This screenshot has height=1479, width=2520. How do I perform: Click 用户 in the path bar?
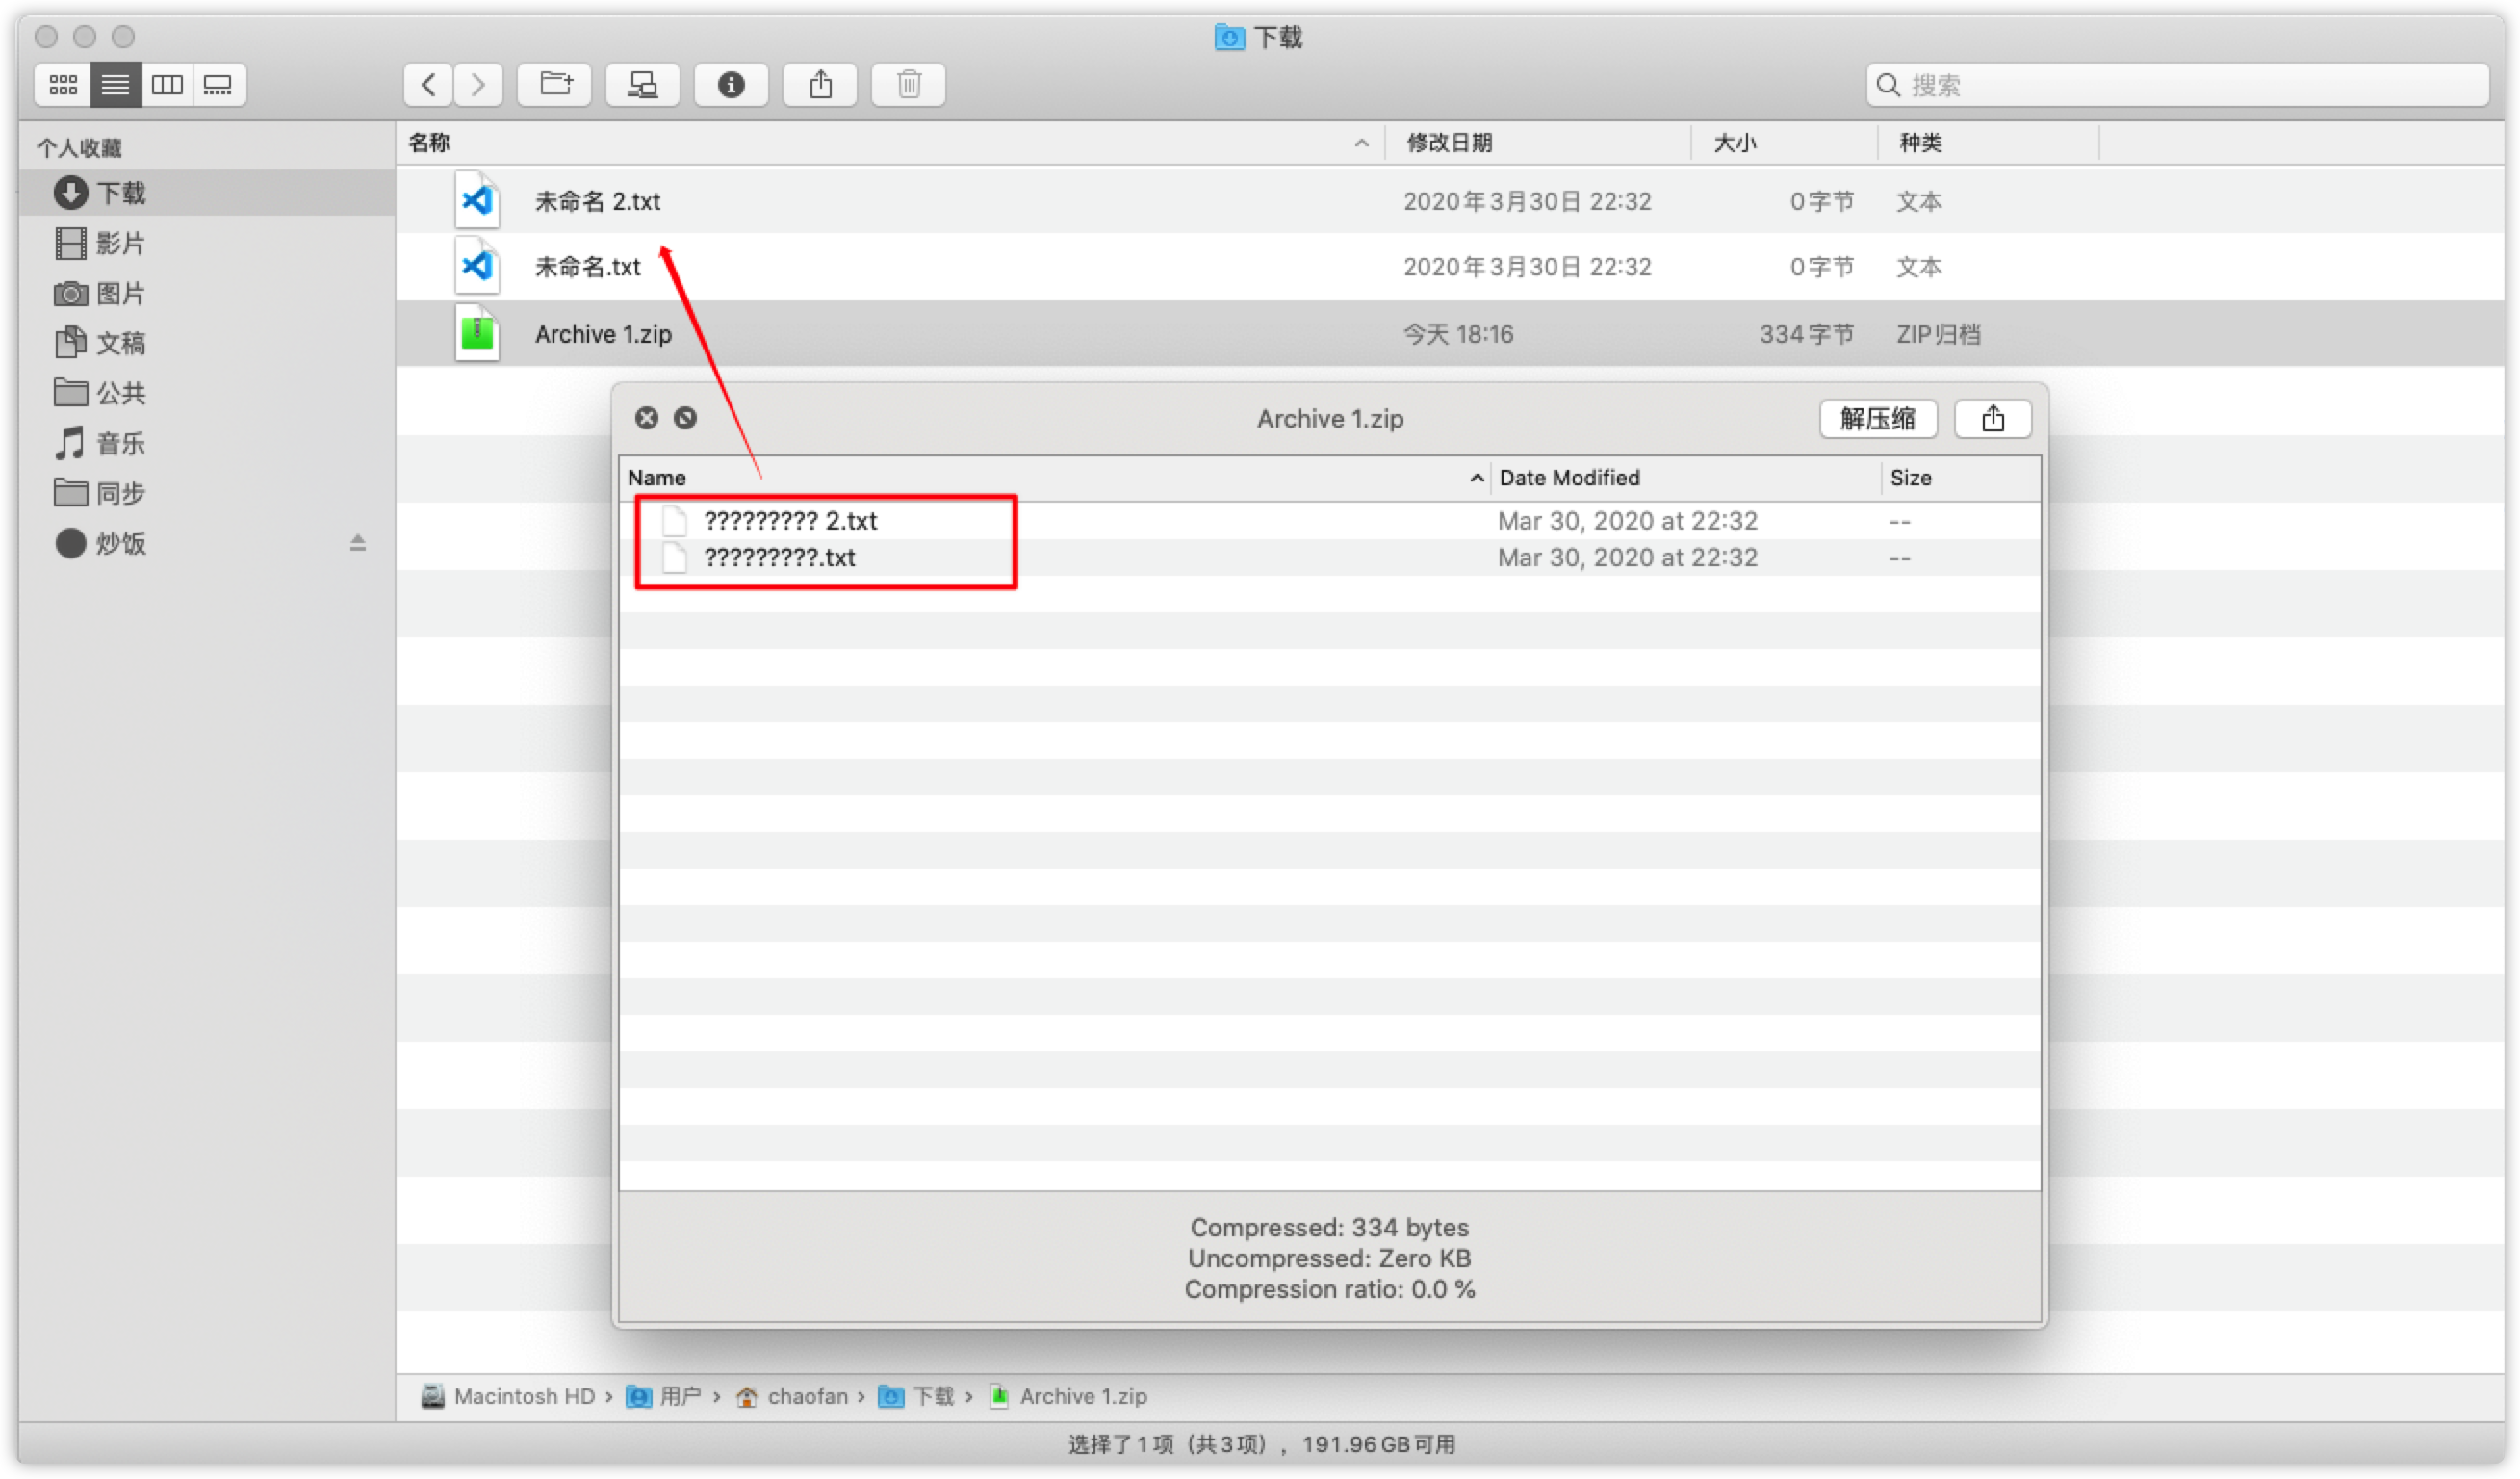click(664, 1397)
